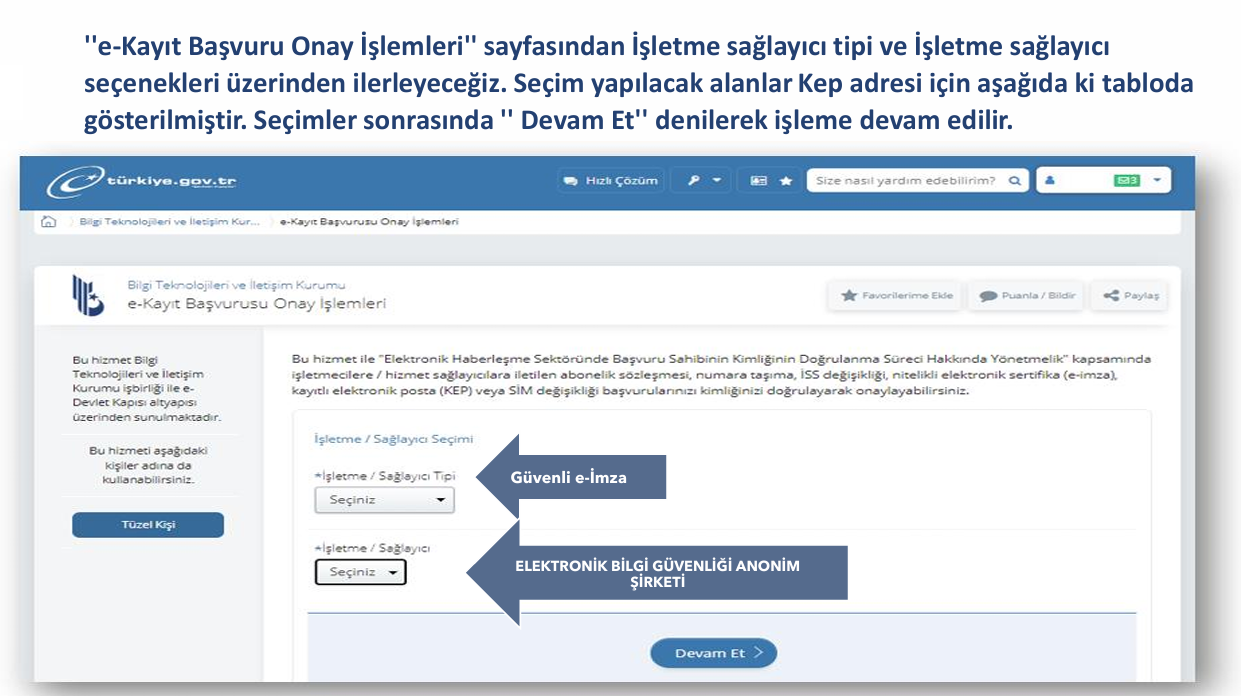Screen dimensions: 1241x696
Task: Click Puanla / Bildir button
Action: 1027,296
